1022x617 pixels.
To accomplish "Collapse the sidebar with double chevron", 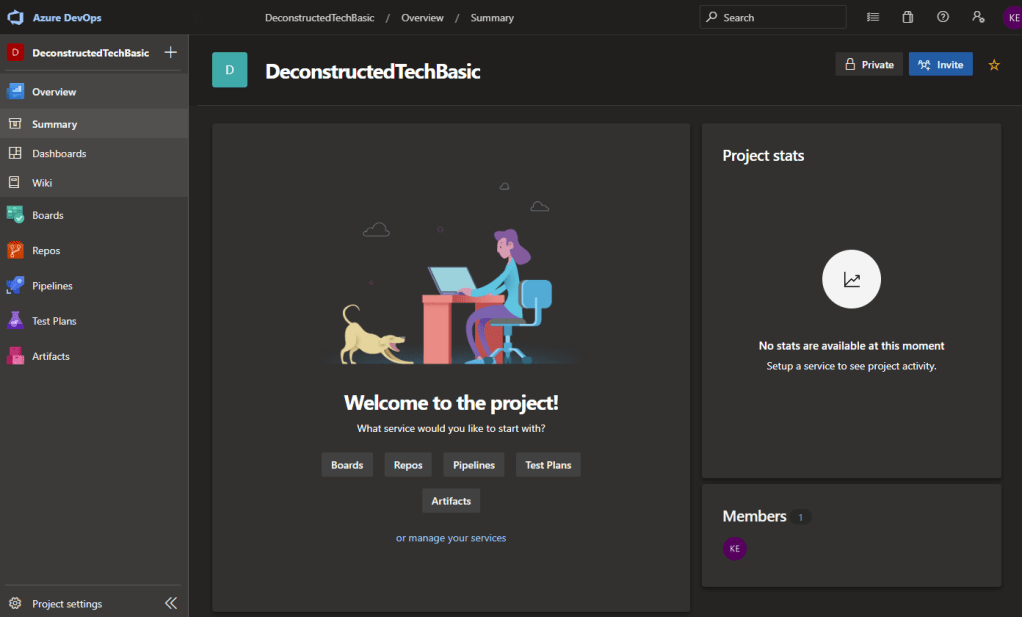I will pyautogui.click(x=171, y=603).
